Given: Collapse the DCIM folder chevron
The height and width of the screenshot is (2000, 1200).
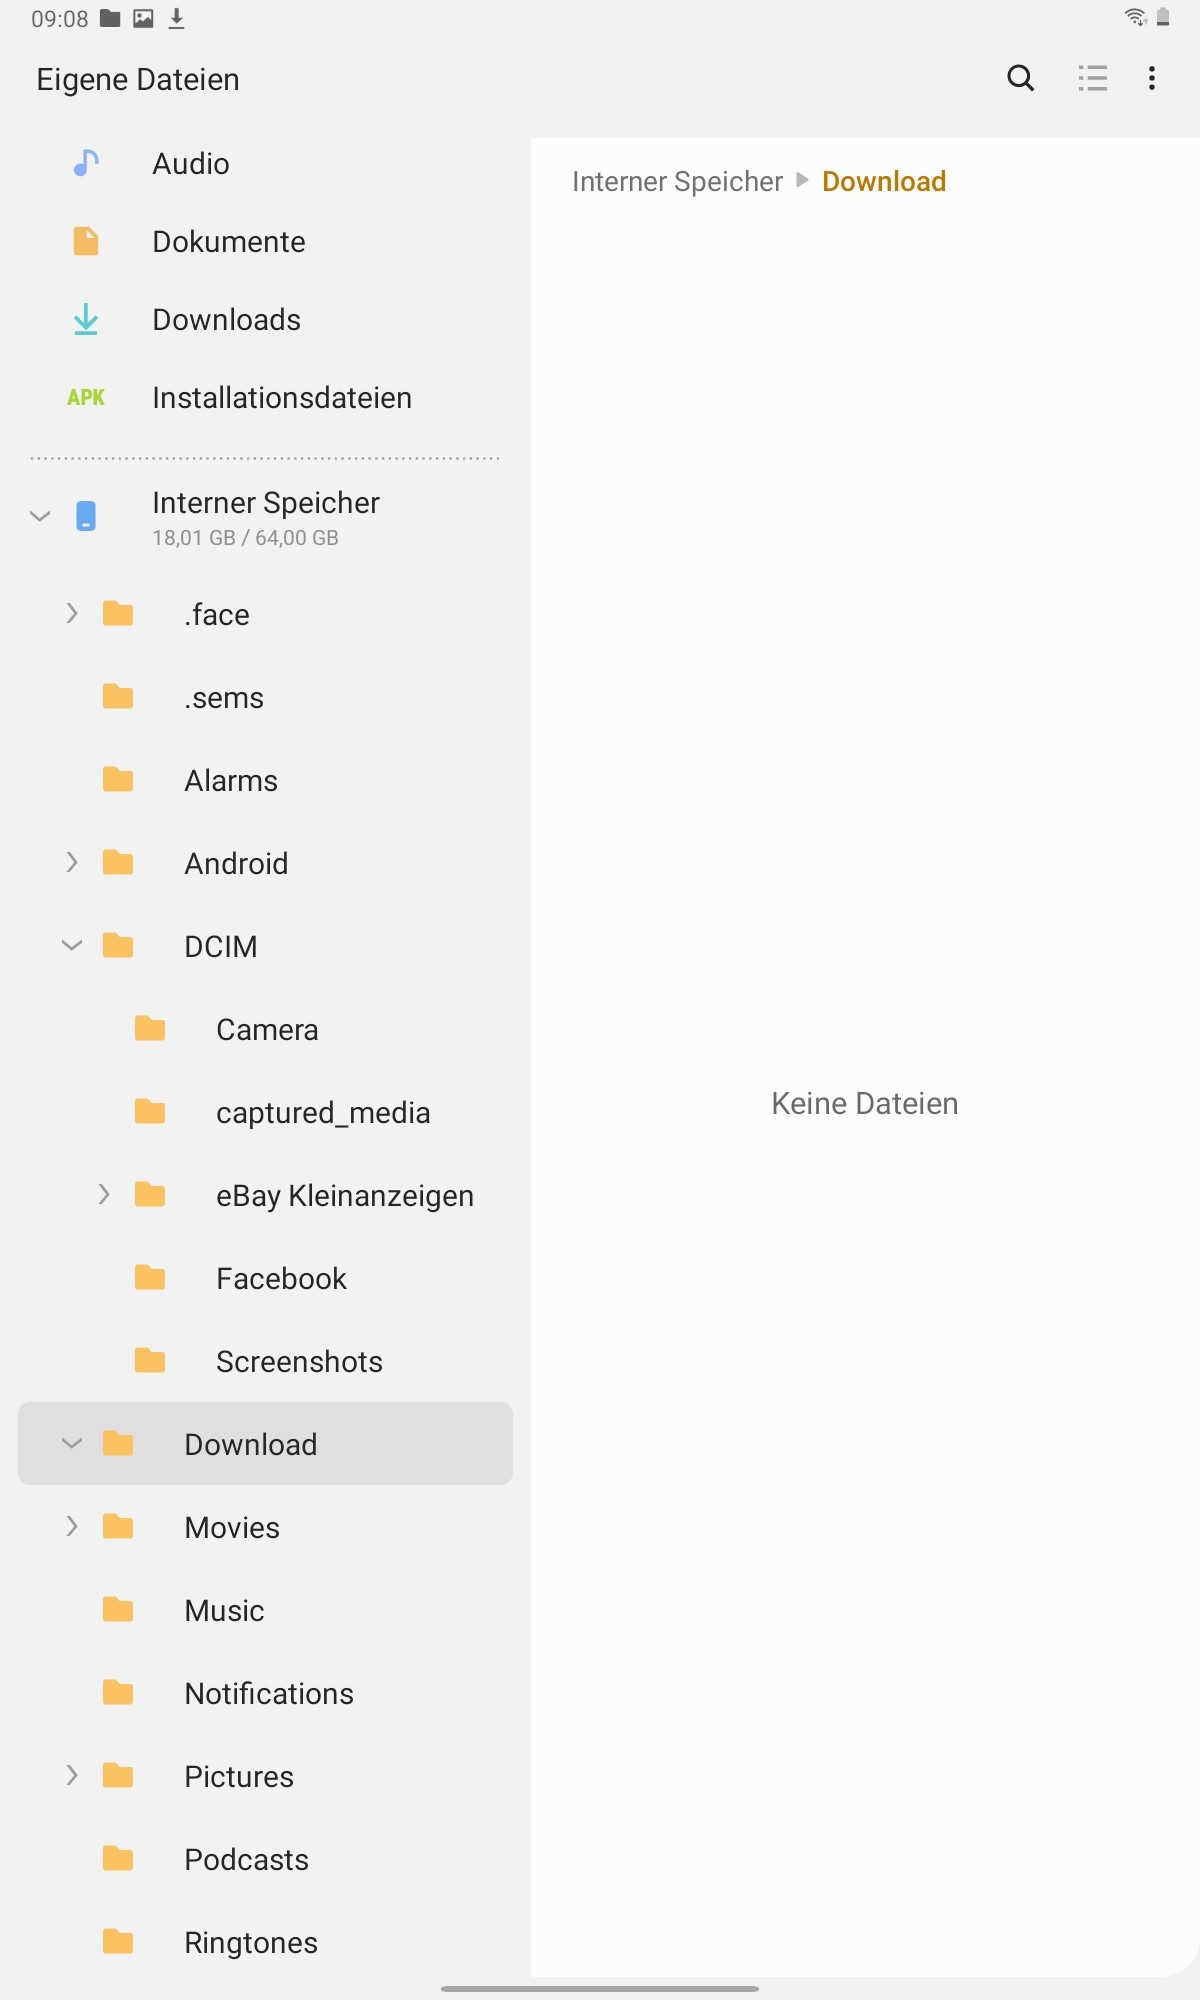Looking at the screenshot, I should click(x=72, y=945).
